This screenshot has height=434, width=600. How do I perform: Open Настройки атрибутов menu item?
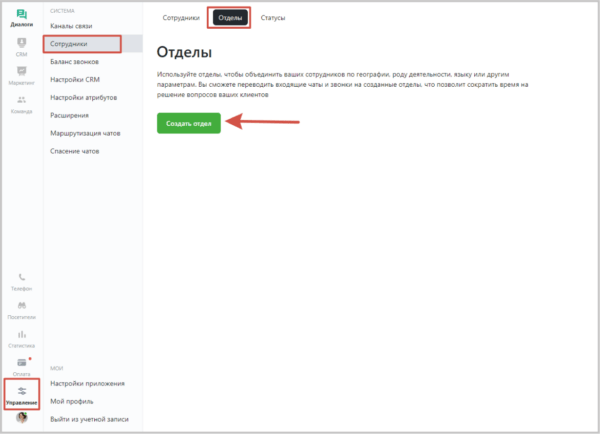tap(83, 98)
